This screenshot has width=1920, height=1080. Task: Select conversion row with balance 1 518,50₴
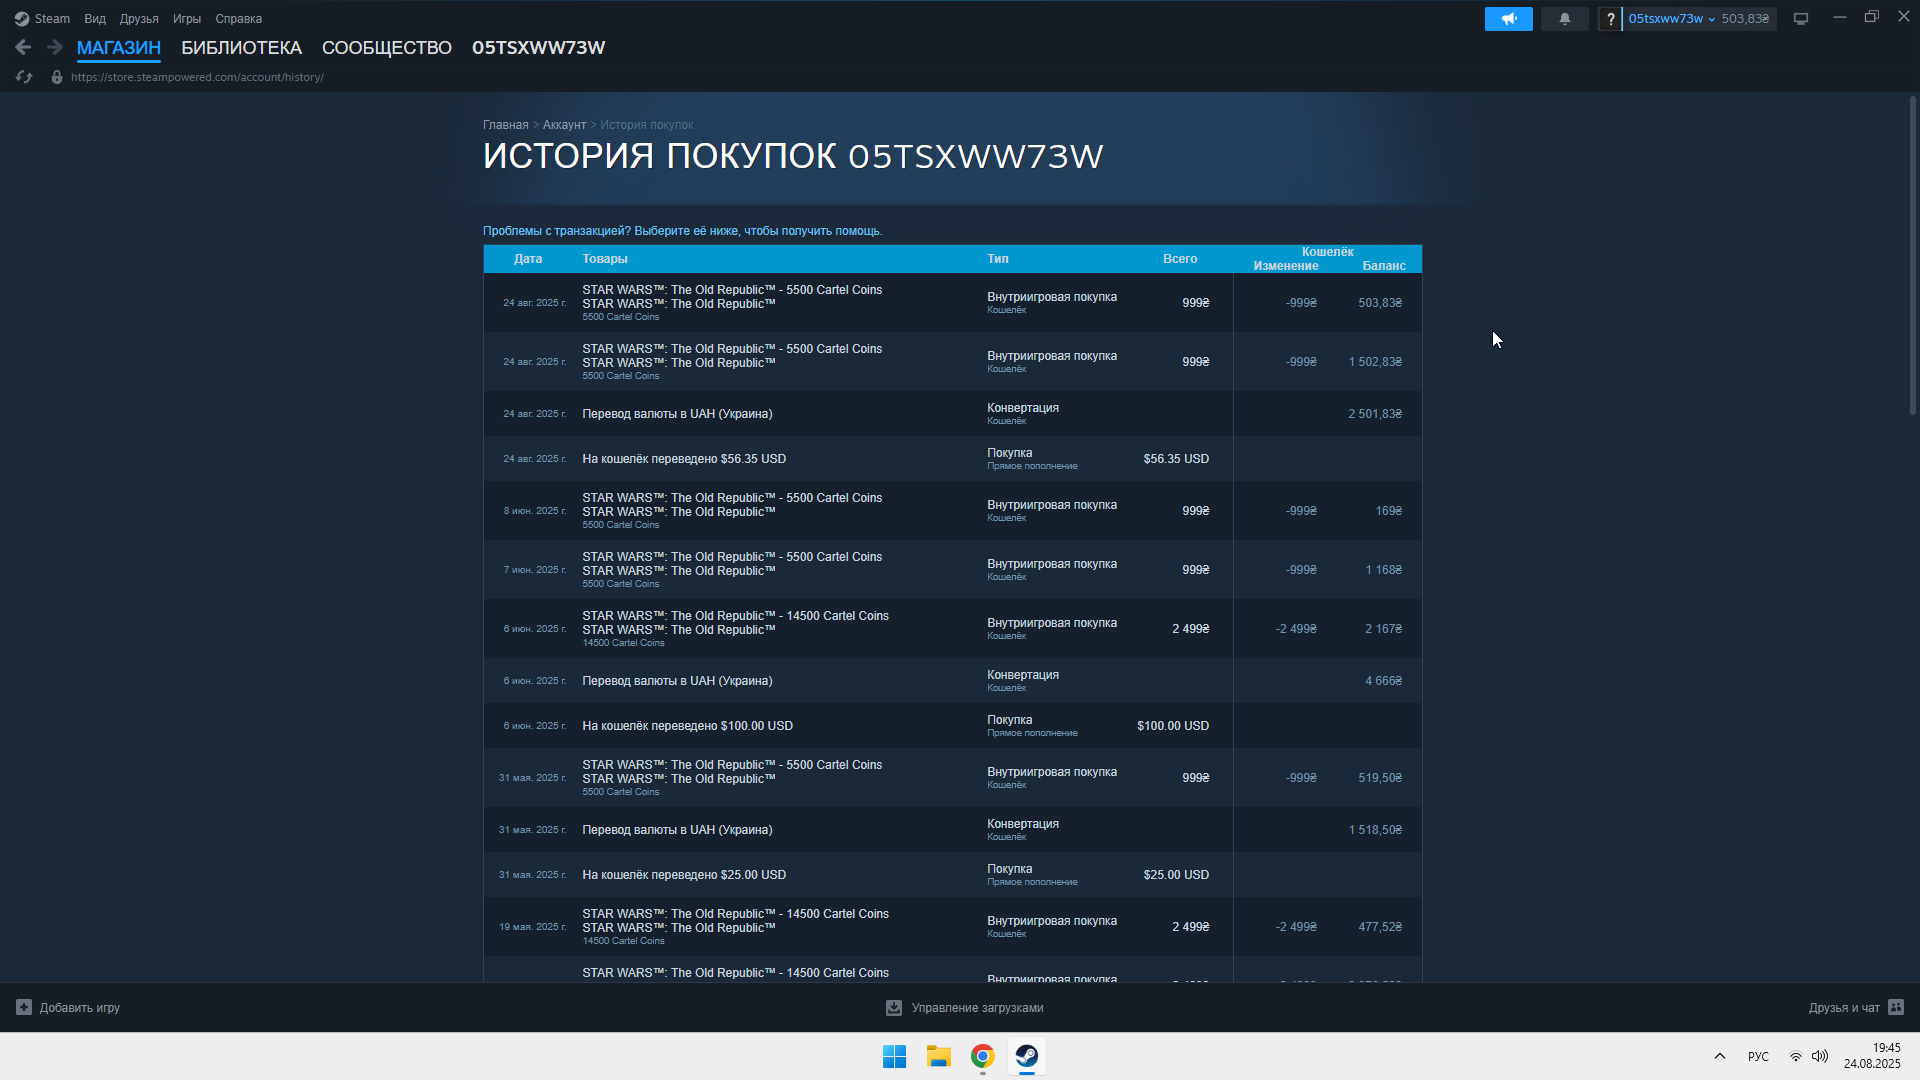pyautogui.click(x=952, y=830)
